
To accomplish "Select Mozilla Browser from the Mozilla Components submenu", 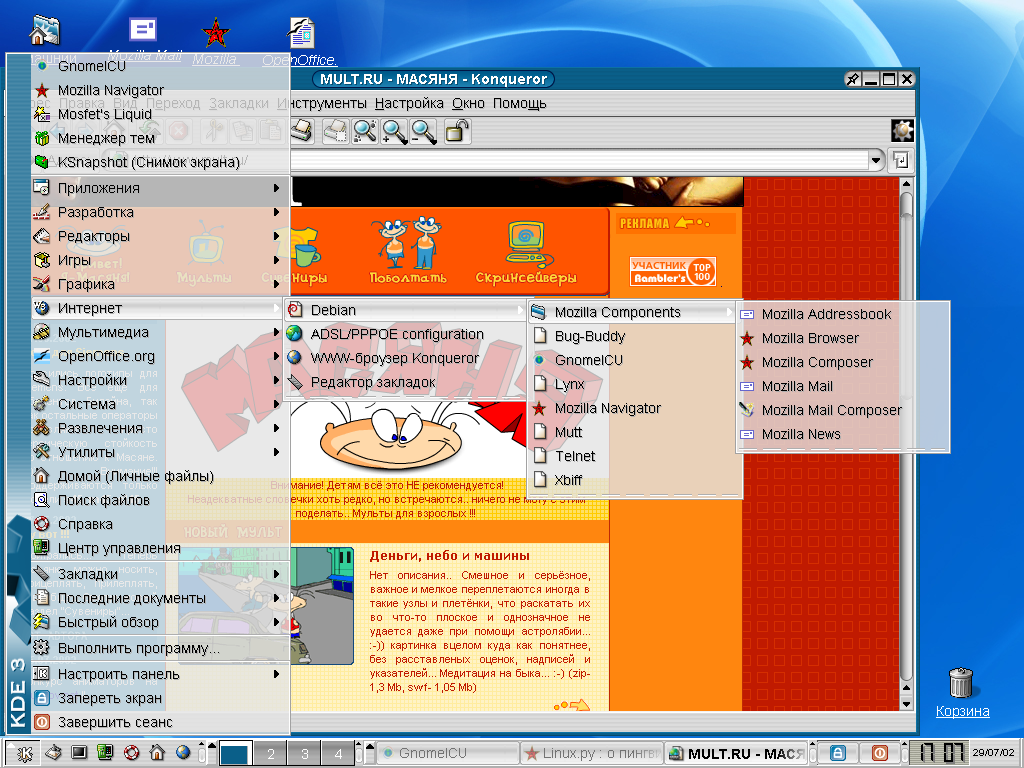I will [x=842, y=338].
